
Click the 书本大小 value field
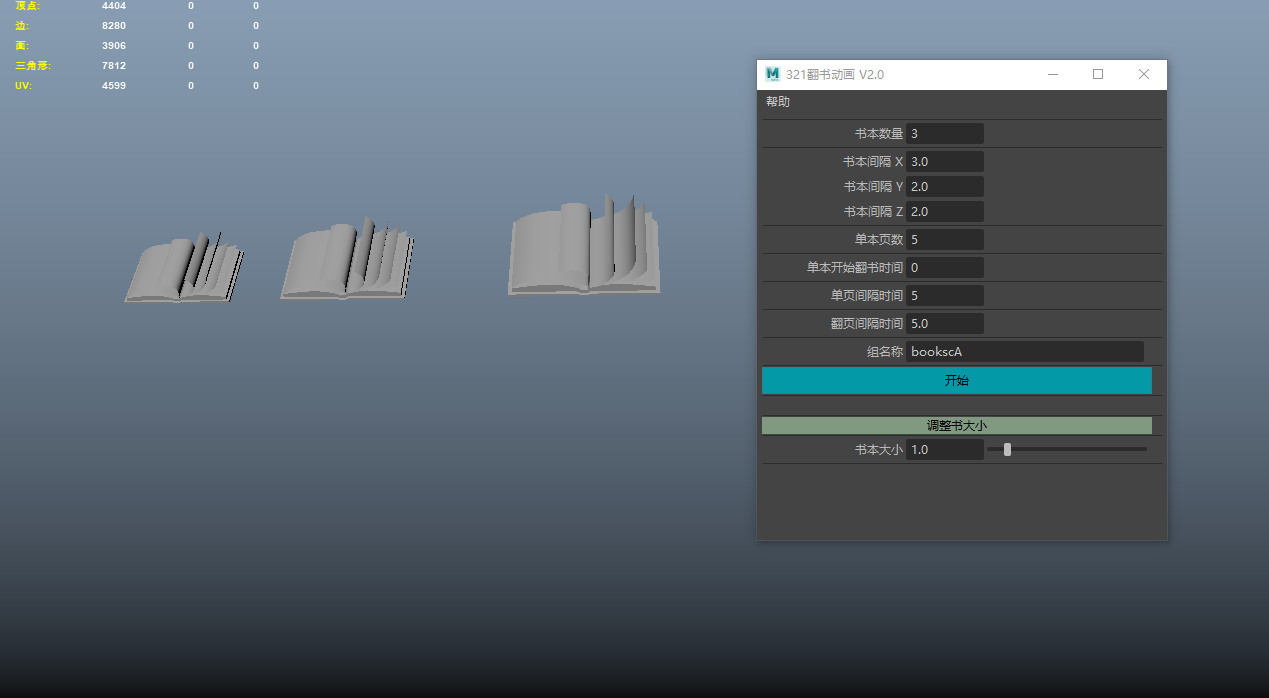pyautogui.click(x=944, y=450)
